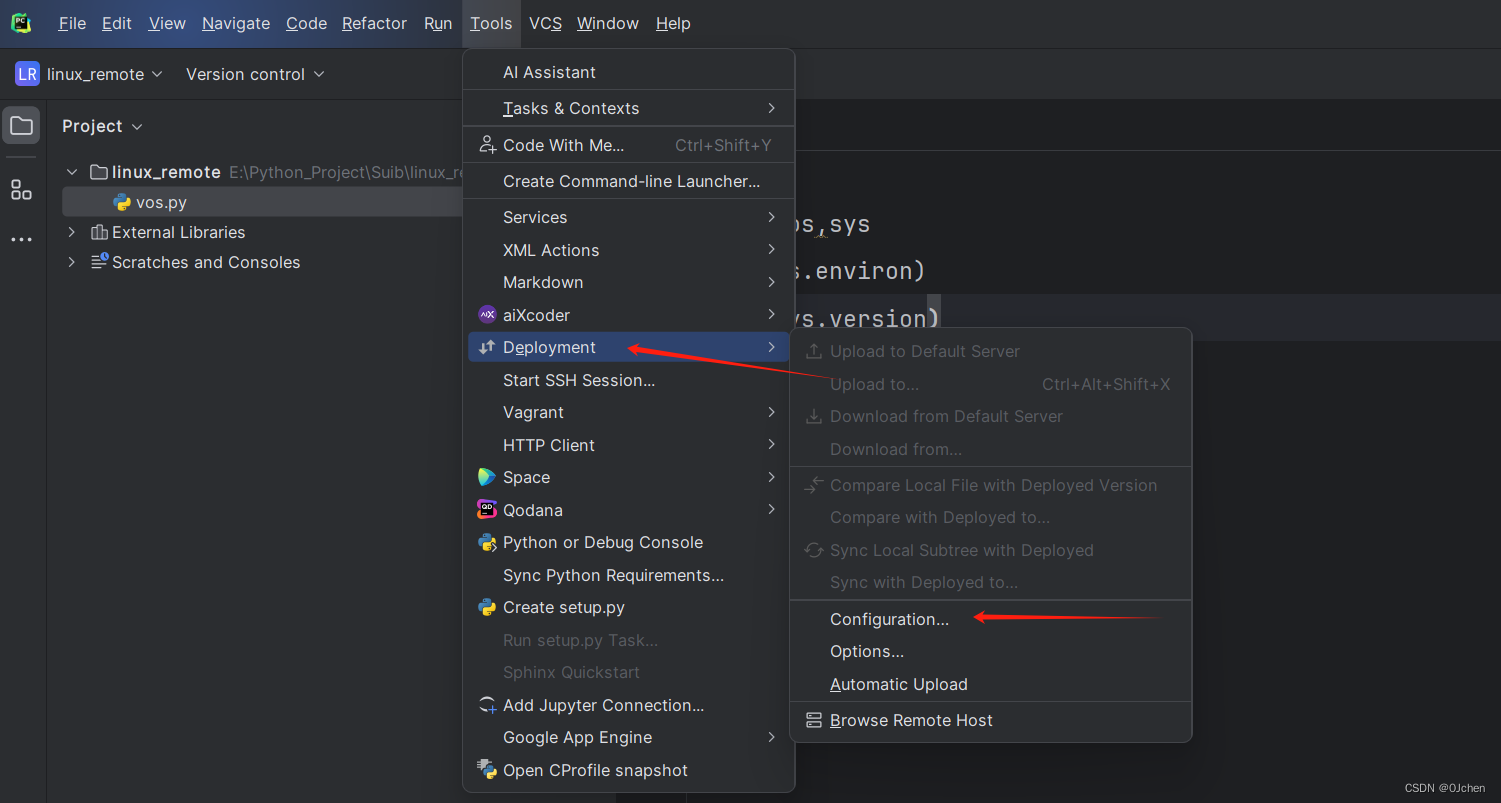The height and width of the screenshot is (803, 1501).
Task: Open the View menu
Action: click(x=167, y=23)
